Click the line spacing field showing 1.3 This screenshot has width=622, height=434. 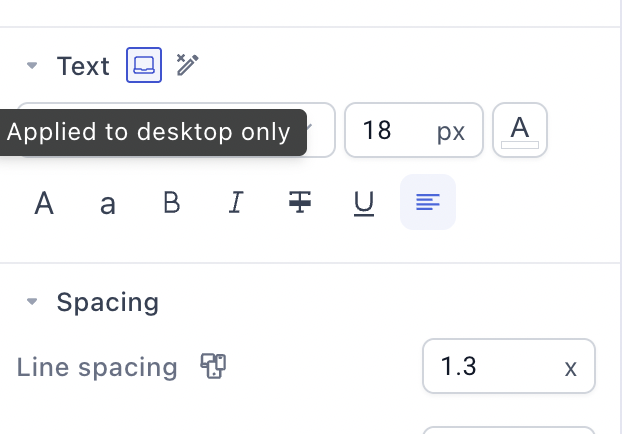click(509, 366)
